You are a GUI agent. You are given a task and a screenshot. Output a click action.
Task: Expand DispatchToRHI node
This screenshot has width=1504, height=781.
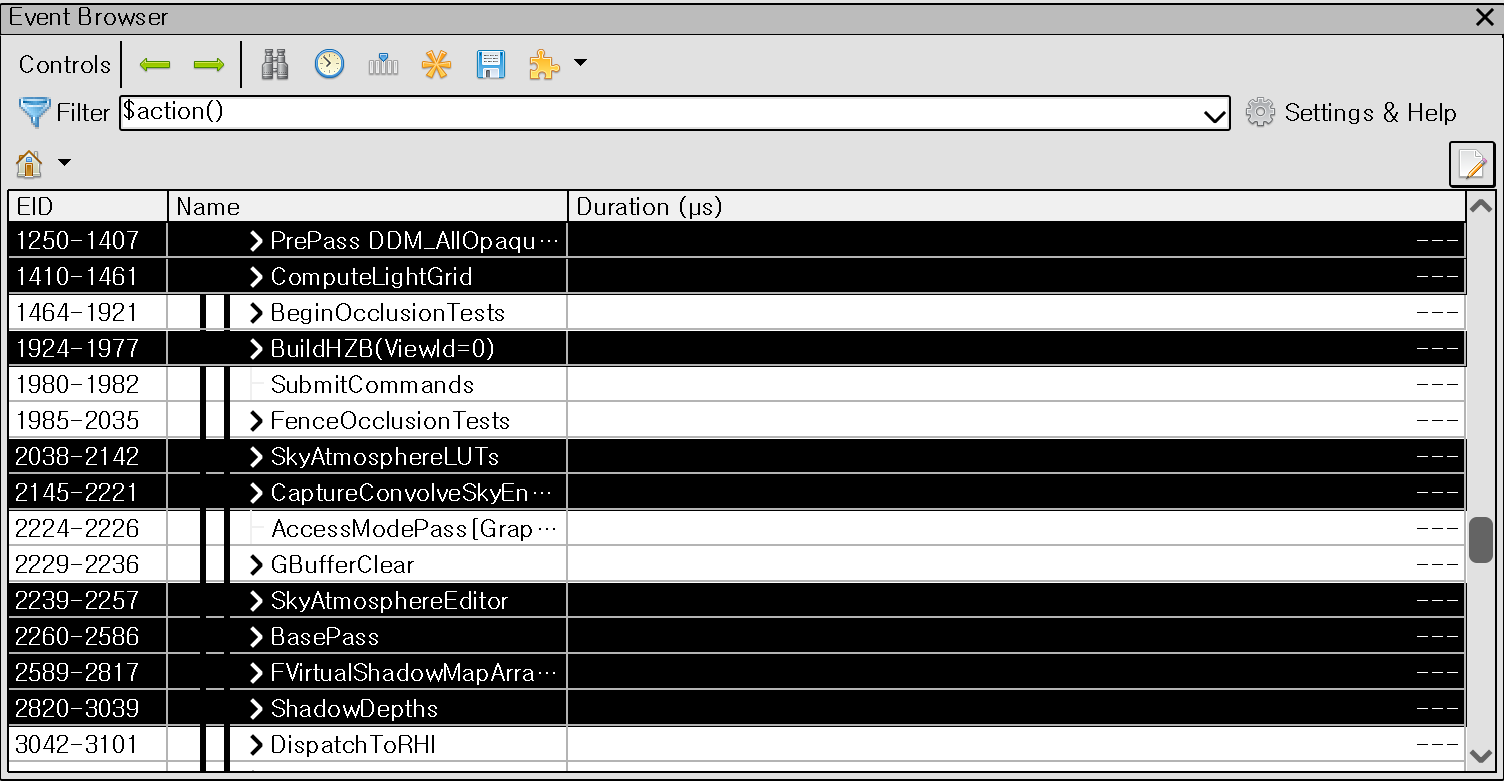256,745
